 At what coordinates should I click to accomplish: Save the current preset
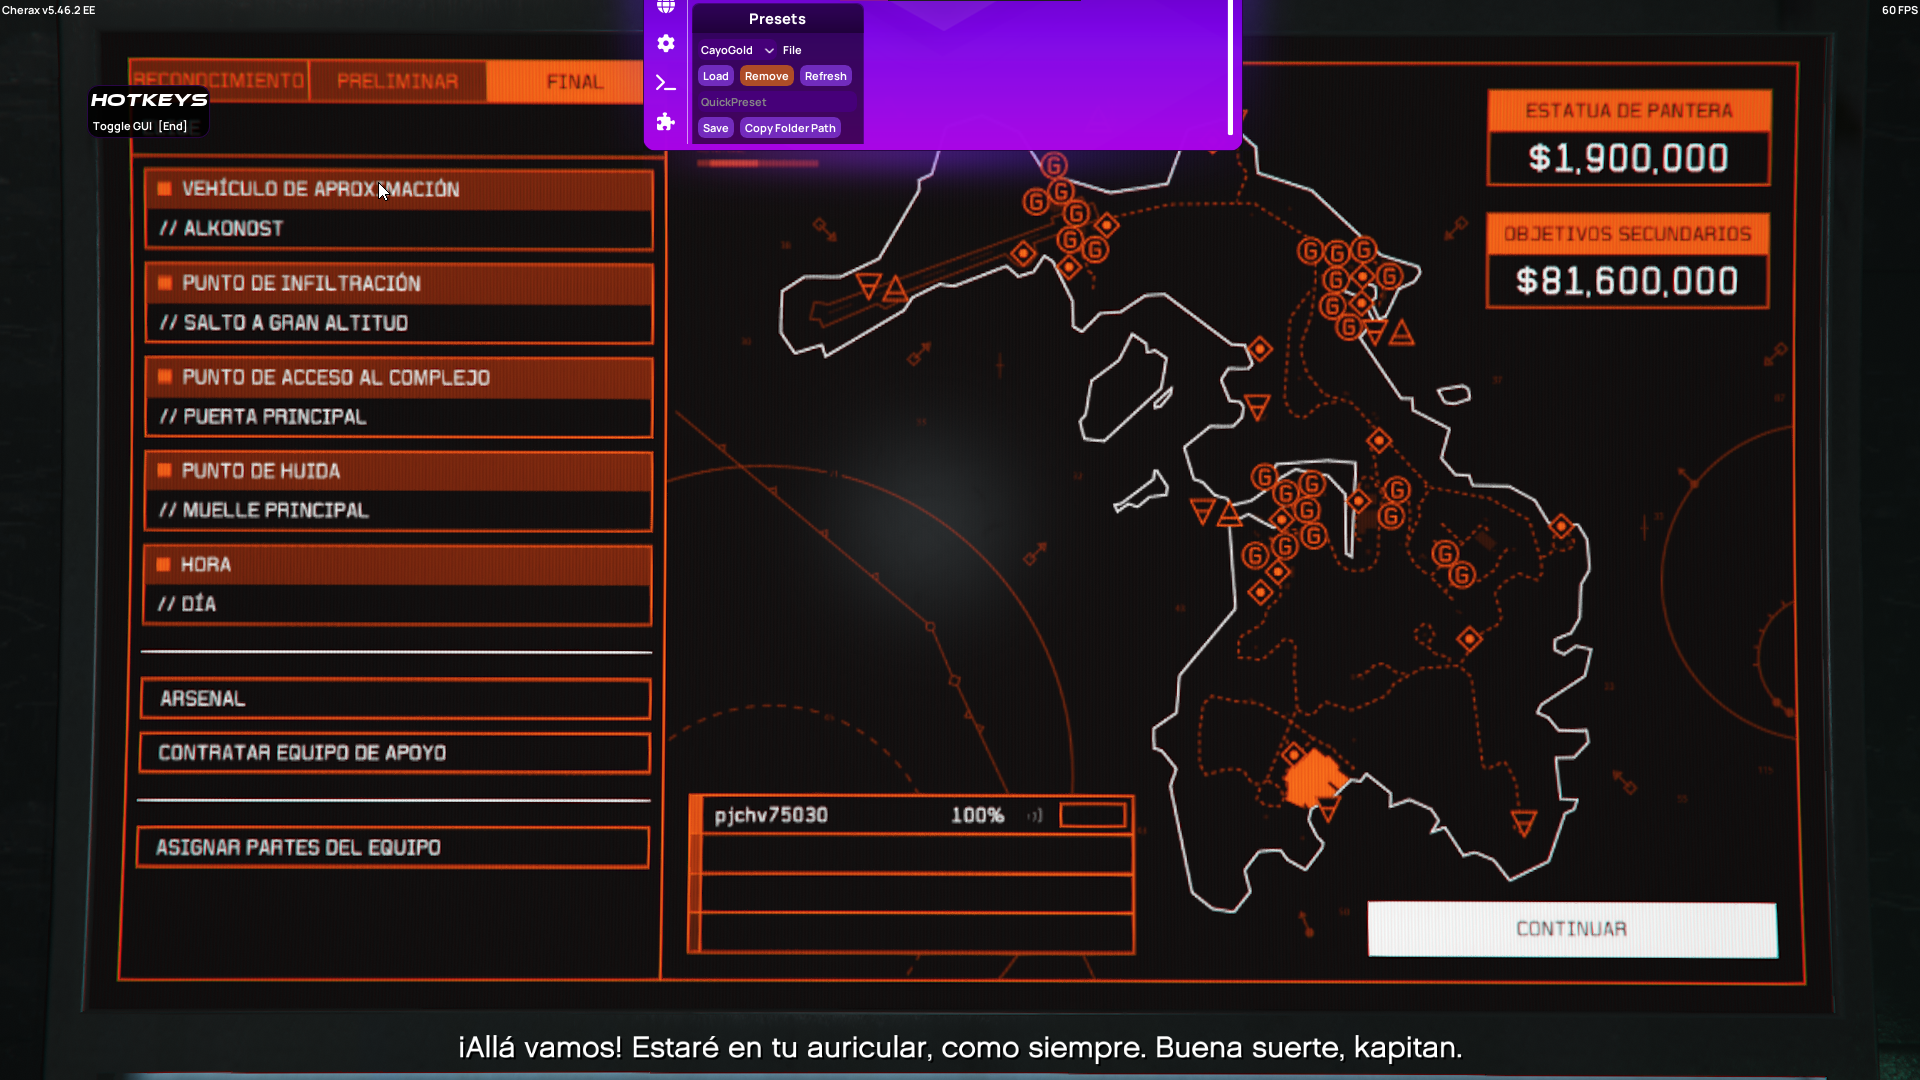[x=715, y=128]
